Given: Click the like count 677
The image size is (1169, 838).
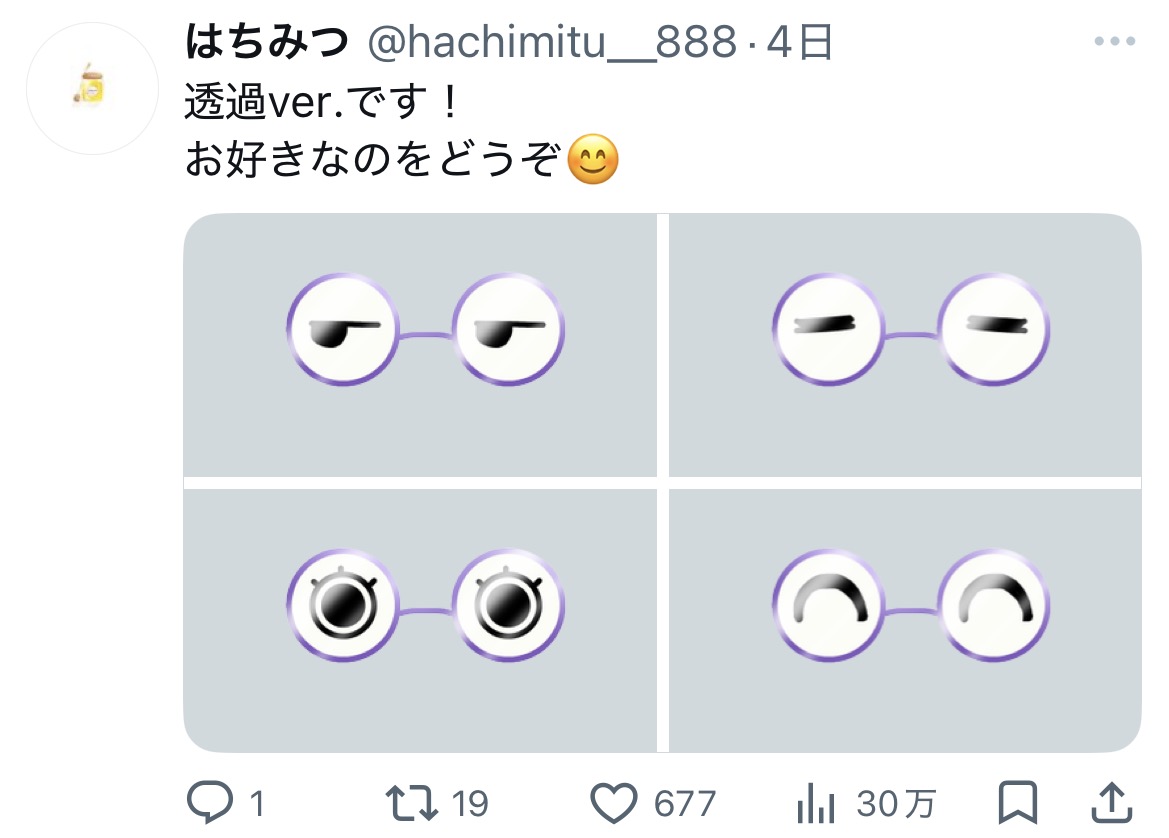Looking at the screenshot, I should click(x=685, y=803).
